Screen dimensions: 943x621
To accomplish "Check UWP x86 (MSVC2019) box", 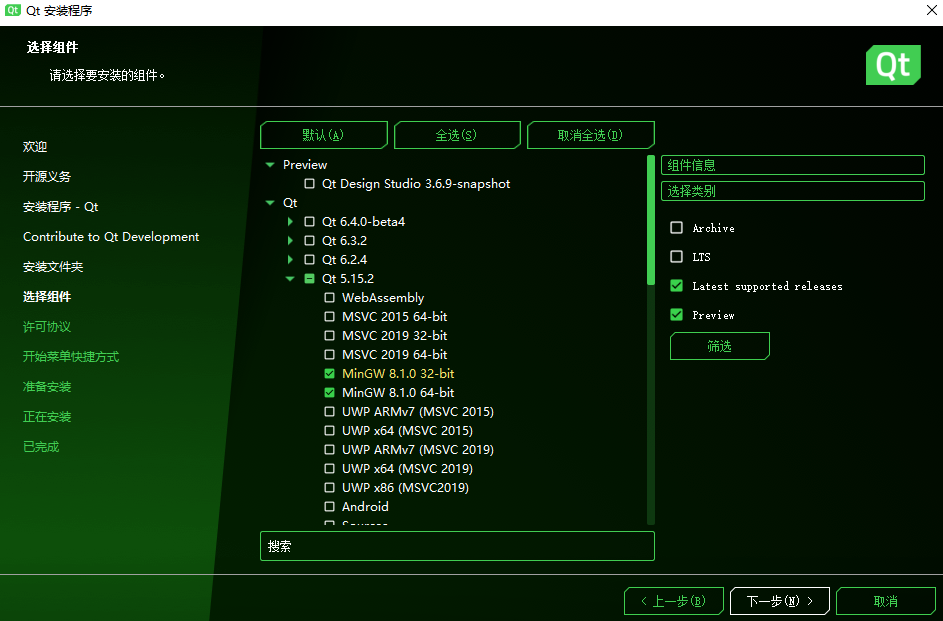I will 330,488.
